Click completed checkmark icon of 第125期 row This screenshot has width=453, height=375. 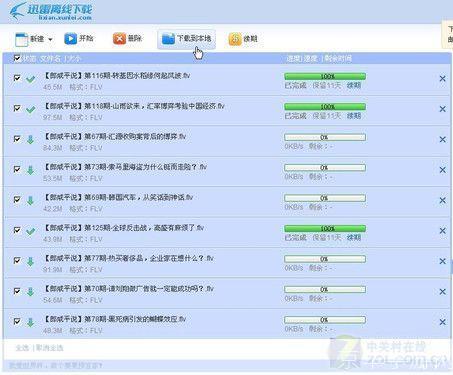click(31, 231)
